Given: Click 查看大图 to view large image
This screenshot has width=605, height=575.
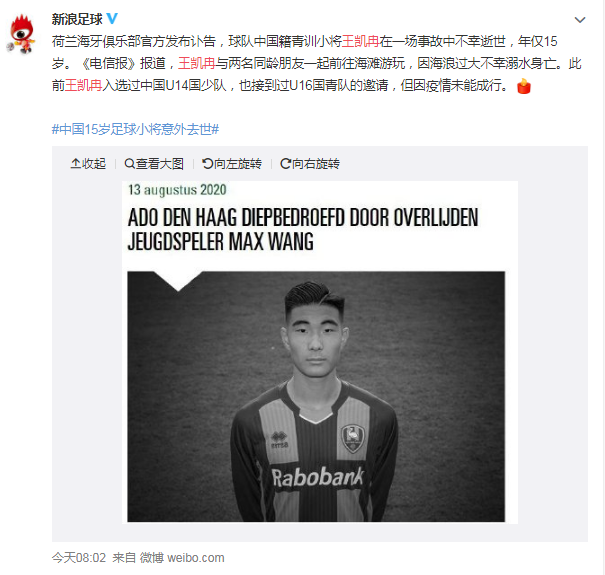Looking at the screenshot, I should point(154,164).
